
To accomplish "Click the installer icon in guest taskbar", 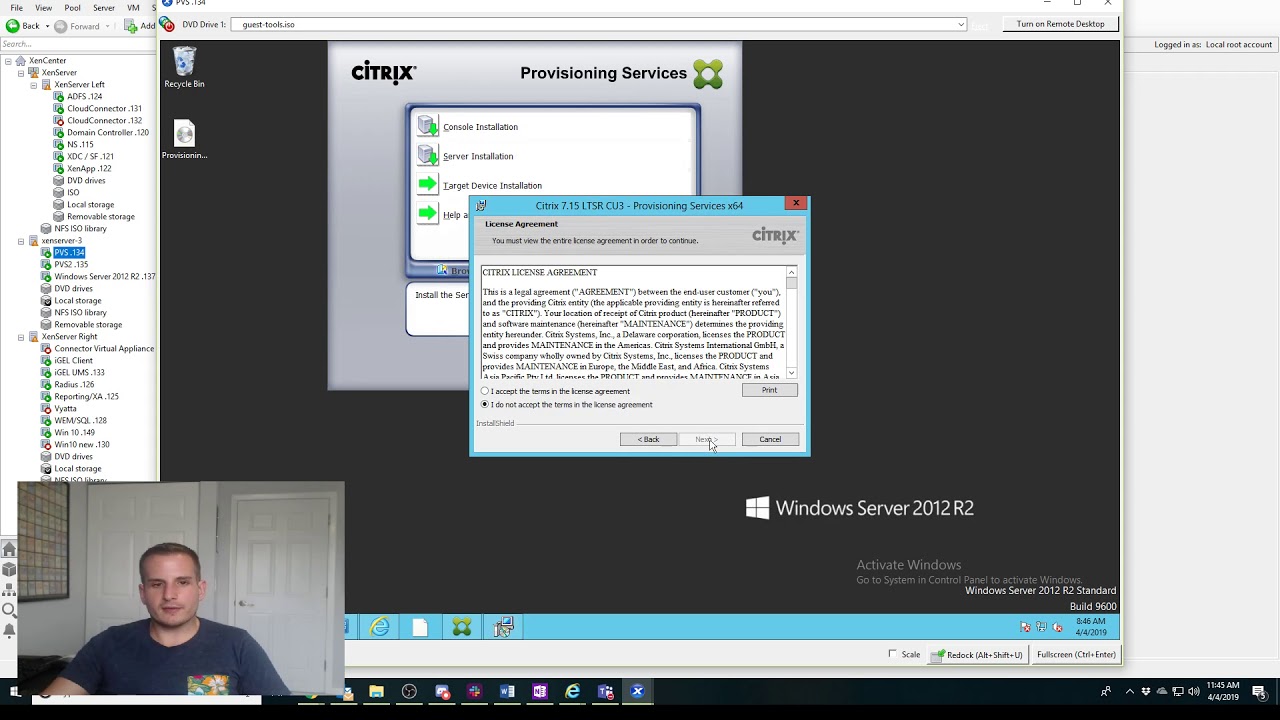I will tap(503, 627).
